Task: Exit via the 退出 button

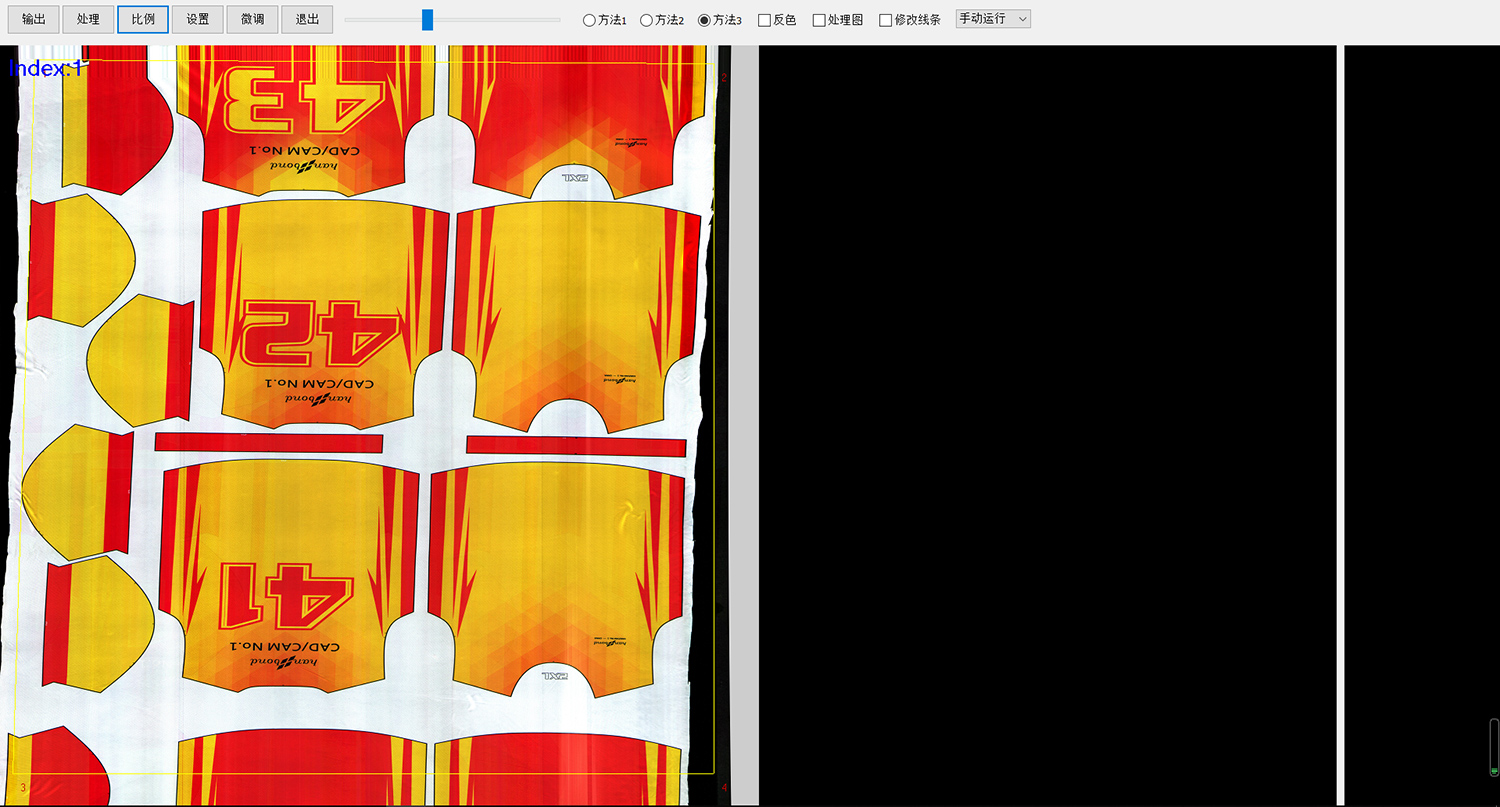Action: pyautogui.click(x=307, y=19)
